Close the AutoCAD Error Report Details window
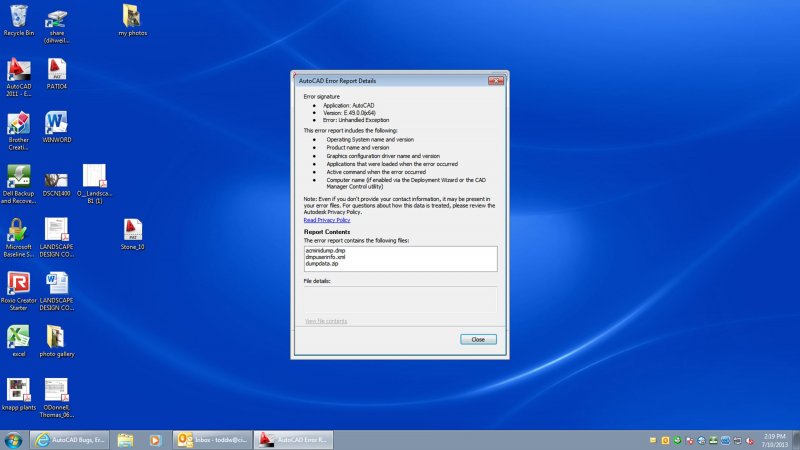Screen dimensions: 800x450 pos(496,81)
